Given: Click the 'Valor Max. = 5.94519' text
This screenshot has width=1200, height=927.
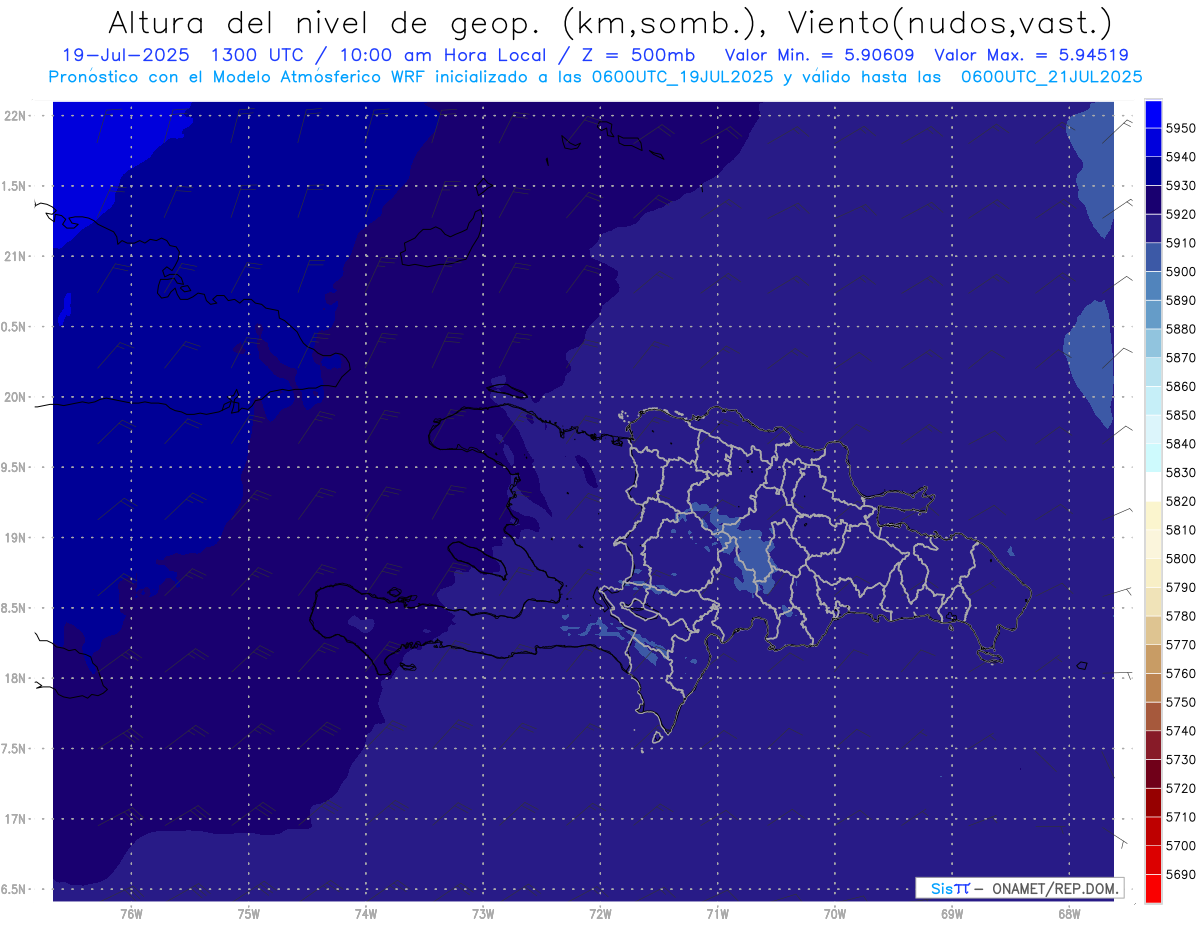Looking at the screenshot, I should pyautogui.click(x=1031, y=55).
